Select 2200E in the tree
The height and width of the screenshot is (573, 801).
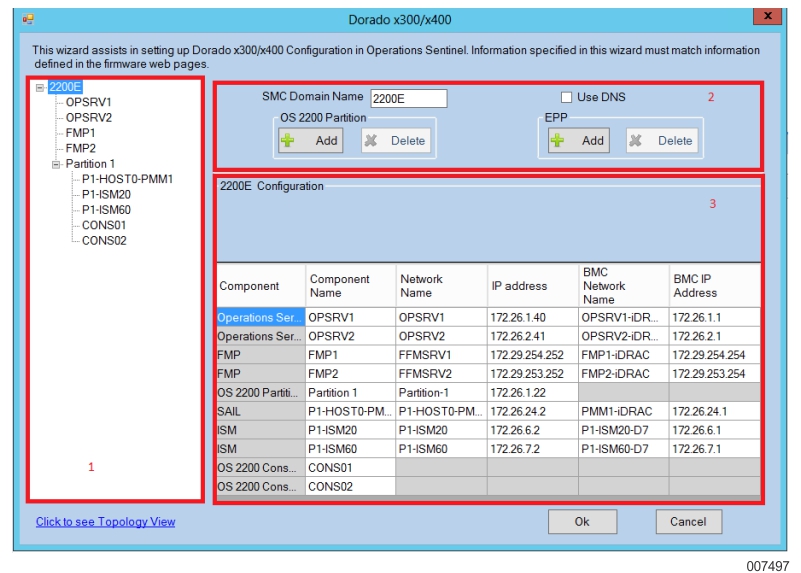pyautogui.click(x=65, y=87)
